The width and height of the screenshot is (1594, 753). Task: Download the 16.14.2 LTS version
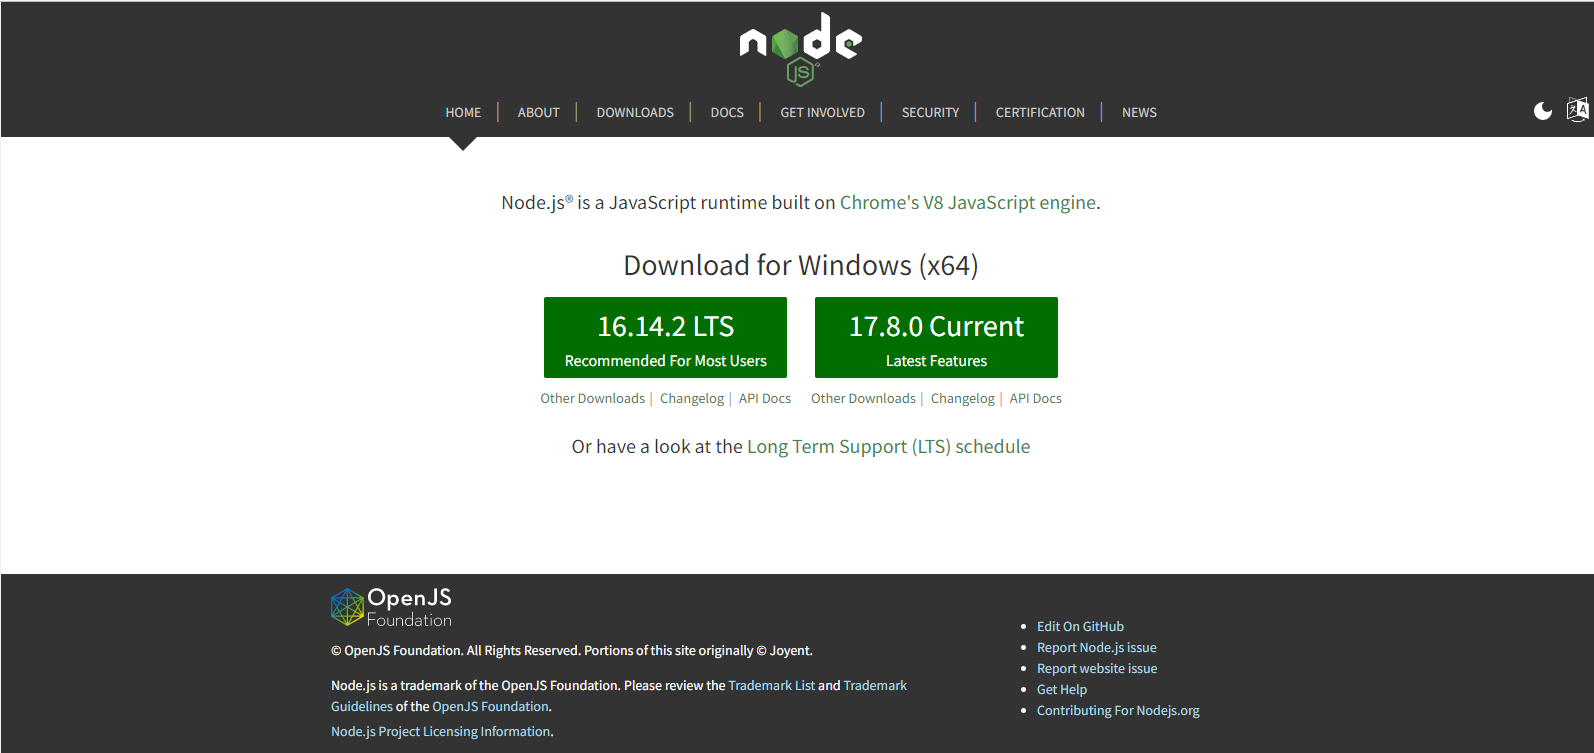[x=665, y=338]
